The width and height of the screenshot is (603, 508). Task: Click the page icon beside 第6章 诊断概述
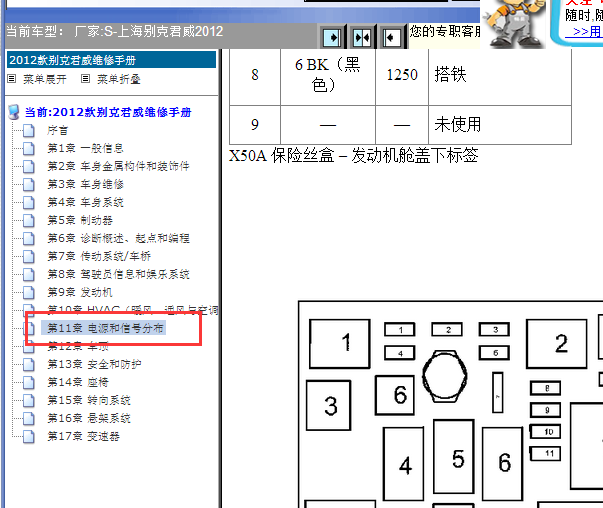28,239
